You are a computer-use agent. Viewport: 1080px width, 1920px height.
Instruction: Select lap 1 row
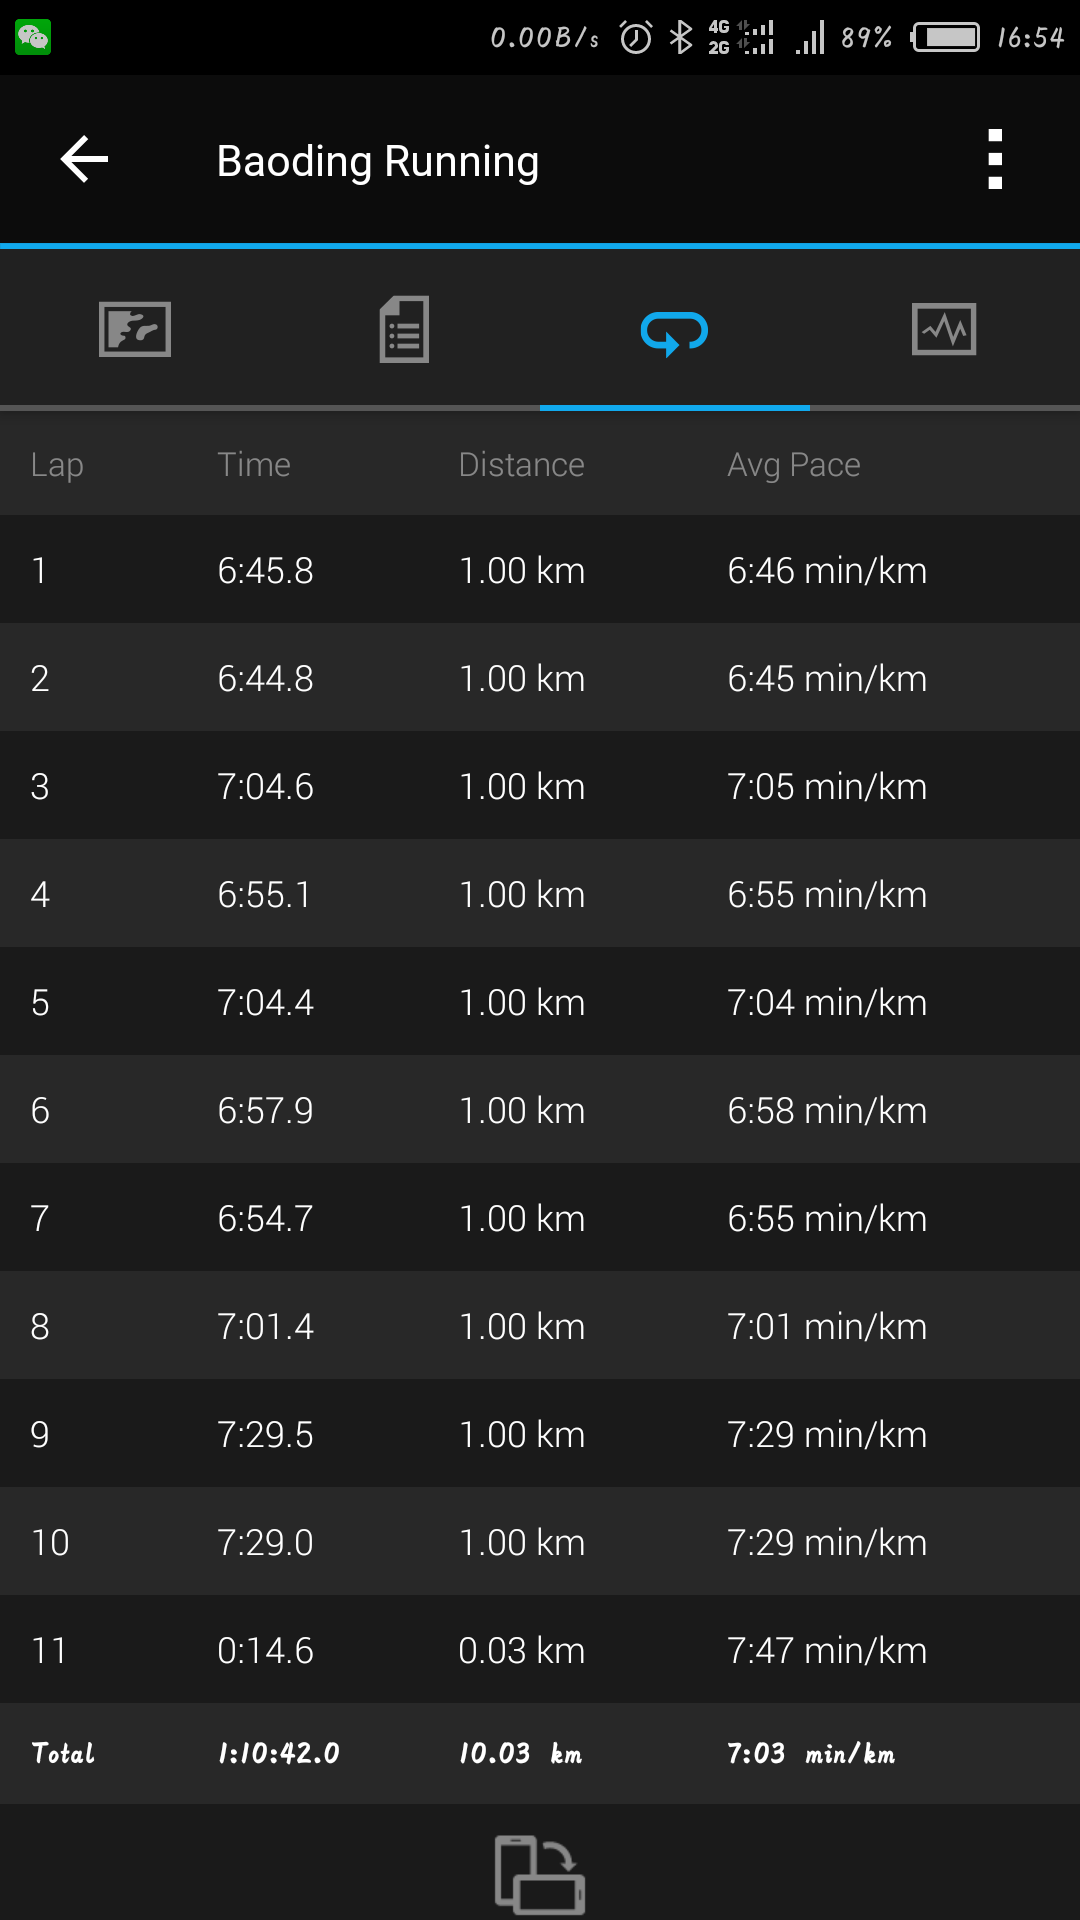pos(540,570)
